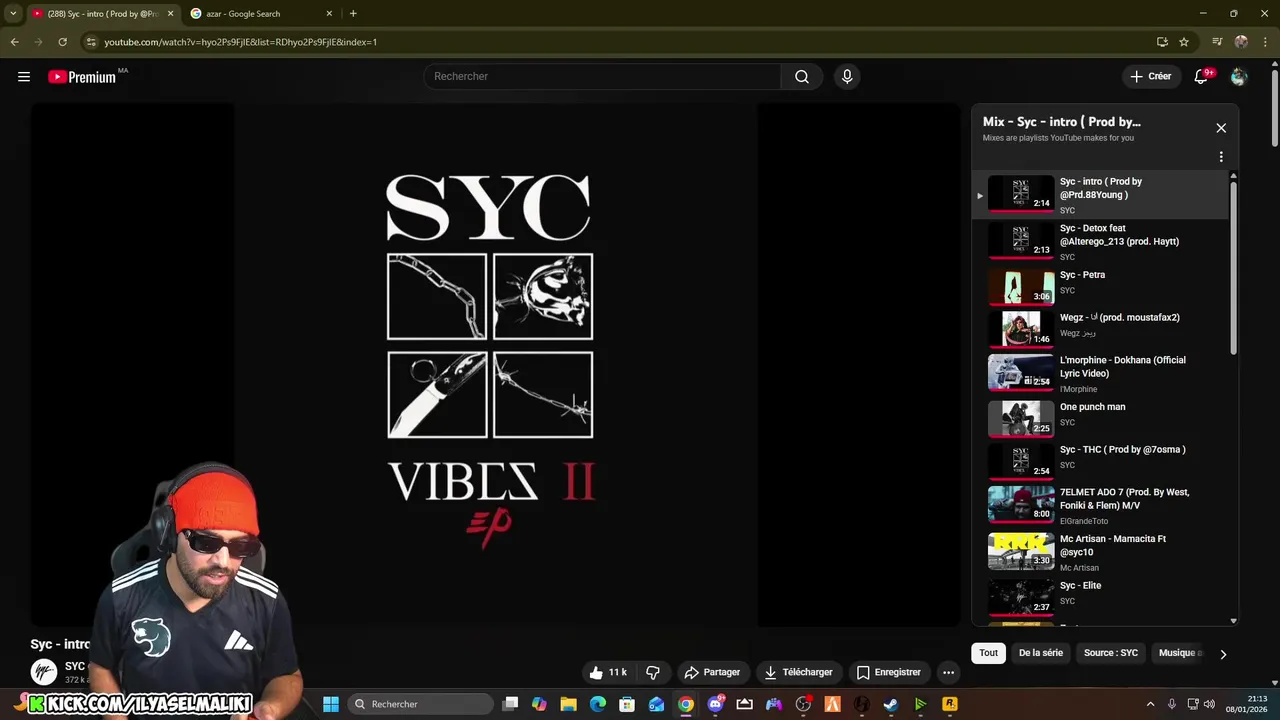Play Mc Artisan - Mamacita video

coord(1100,552)
